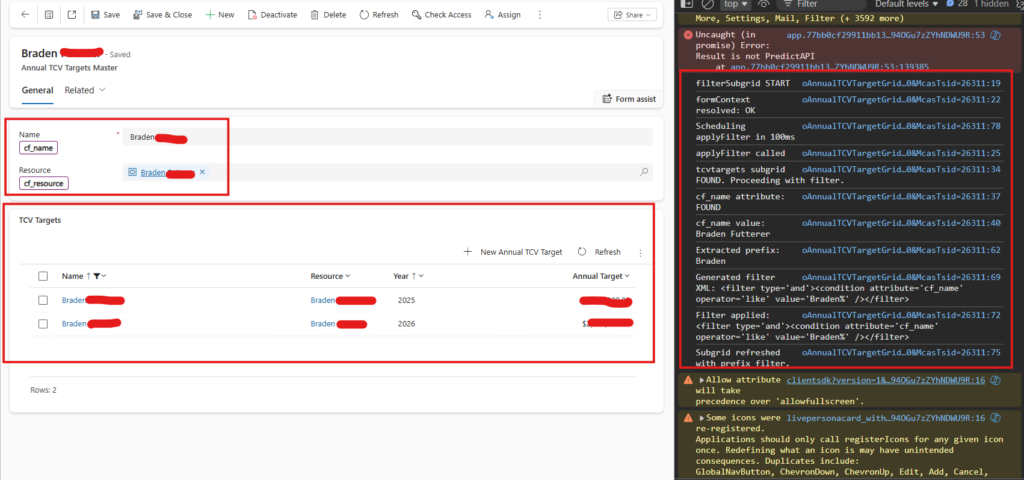This screenshot has height=480, width=1024.
Task: Click the Save button in command bar
Action: pos(105,15)
